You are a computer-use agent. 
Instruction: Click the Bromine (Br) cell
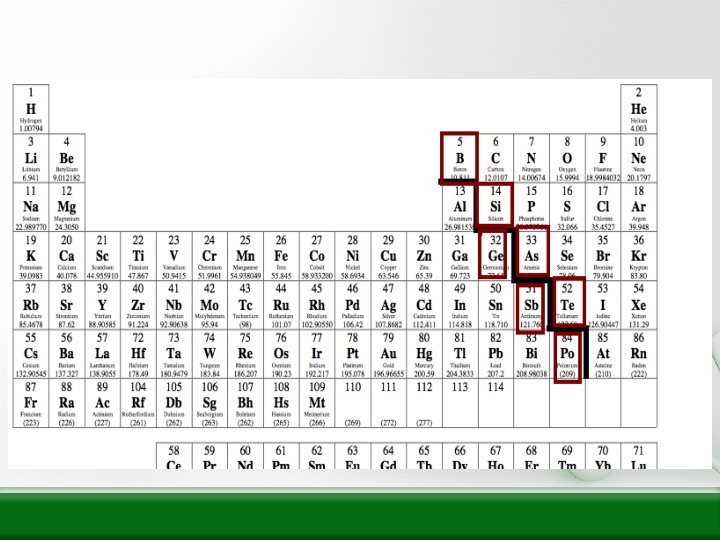pos(603,256)
